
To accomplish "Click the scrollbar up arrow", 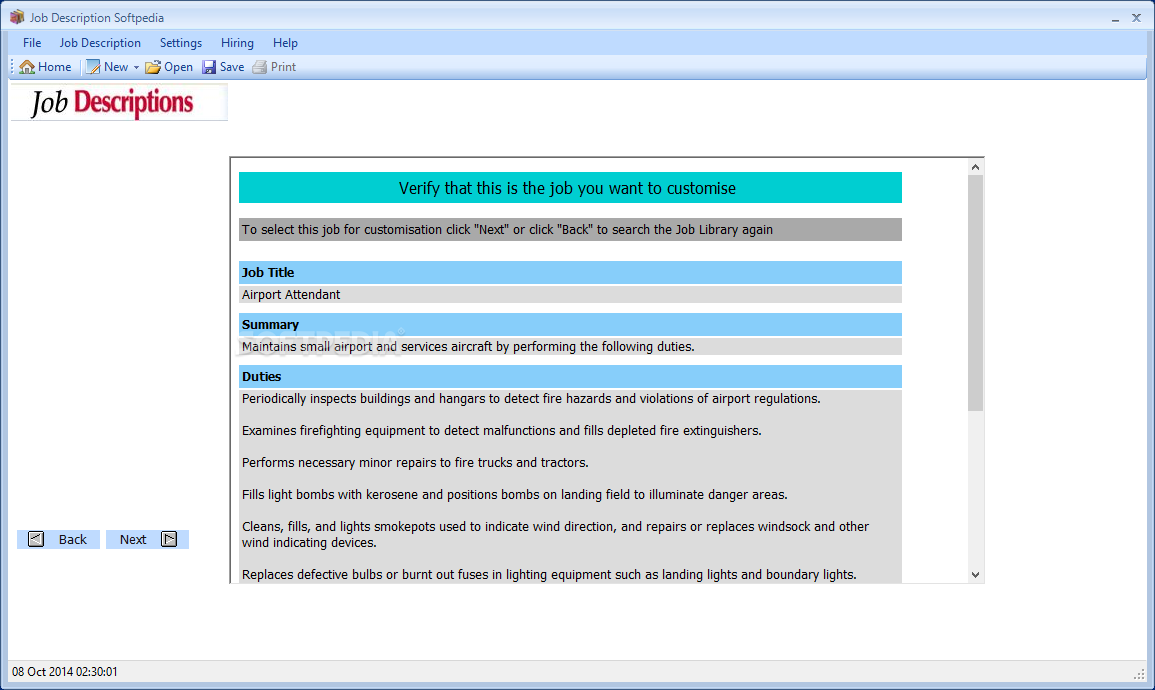I will [975, 167].
